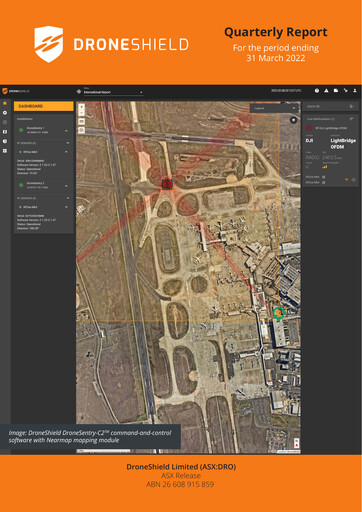Select the orange DASHBOARD tab header
Viewport: 362px width, 512px height.
pyautogui.click(x=44, y=106)
